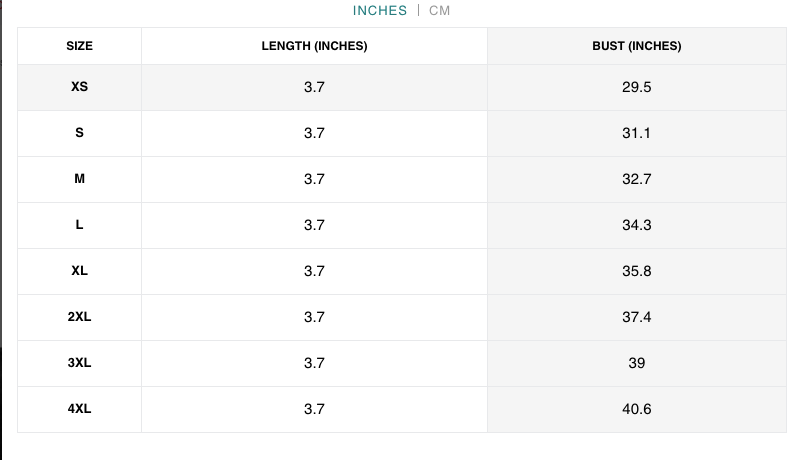Viewport: 799px width, 460px height.
Task: Select the 4XL size row label
Action: click(x=80, y=409)
